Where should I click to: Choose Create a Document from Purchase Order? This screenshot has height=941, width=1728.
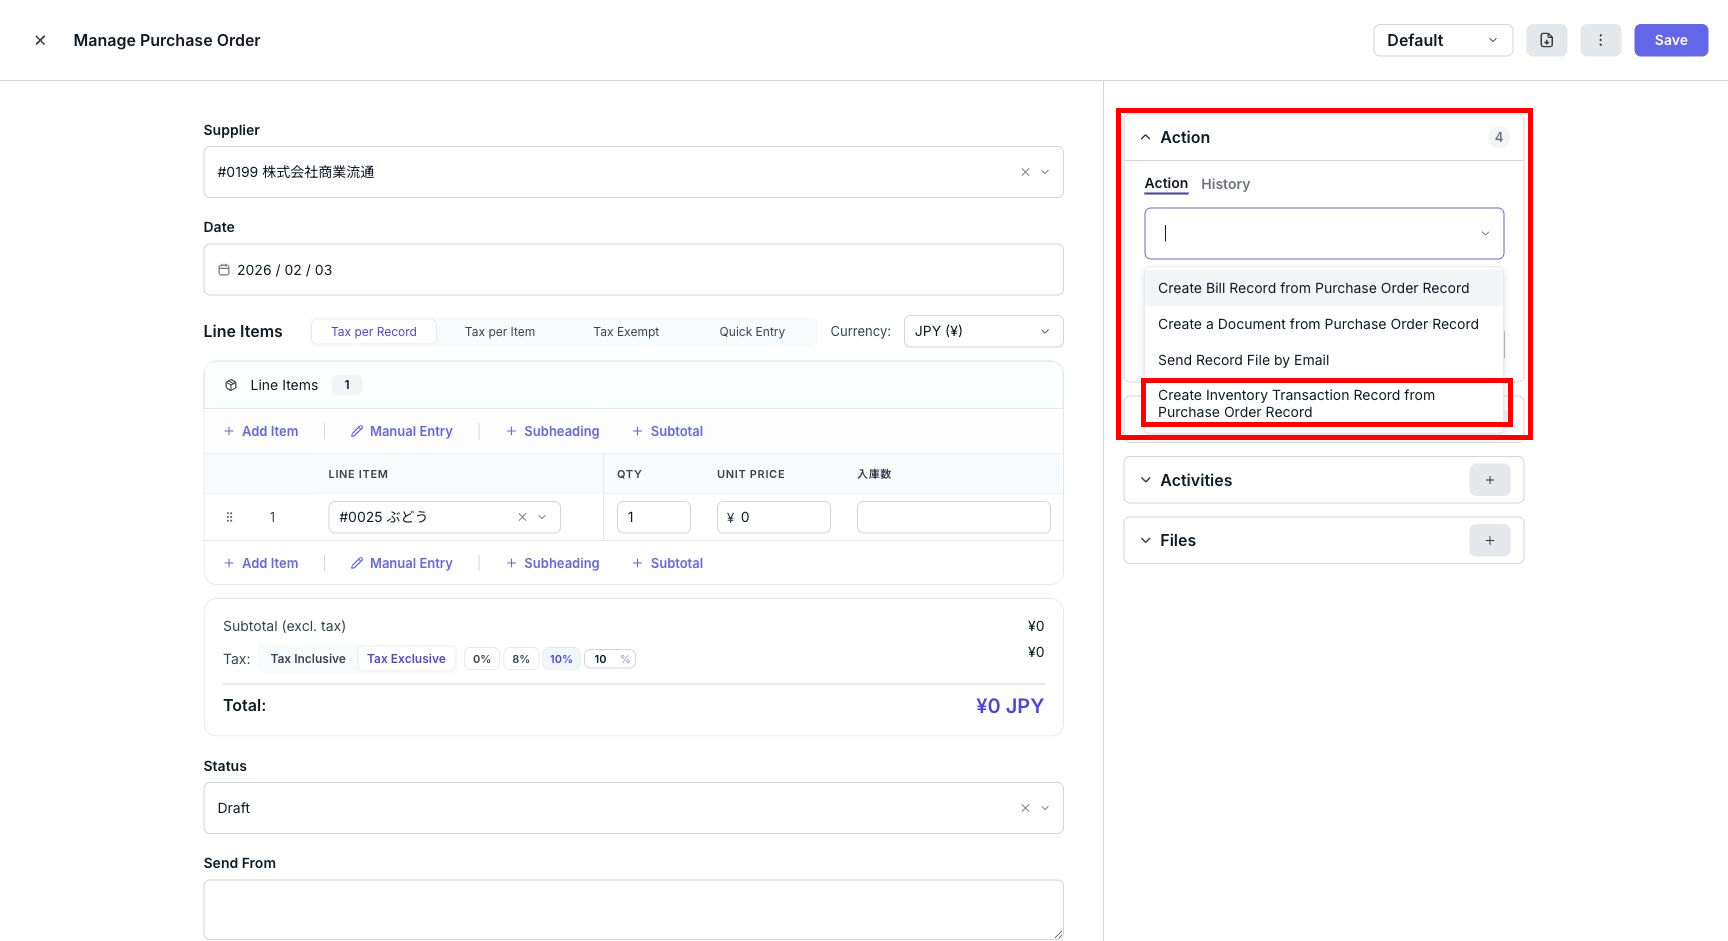pos(1323,324)
